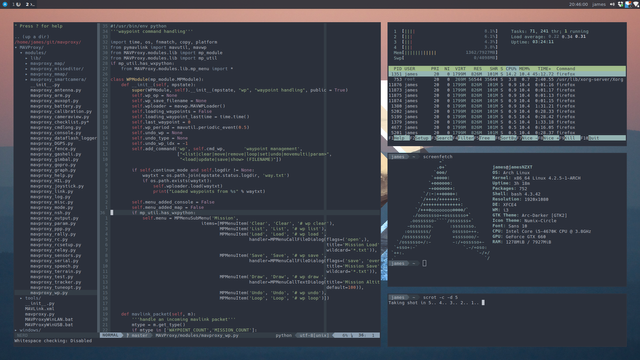Viewport: 640px width, 360px height.
Task: Open mavproxy_cameraview.py in the file tree
Action: [x=60, y=116]
